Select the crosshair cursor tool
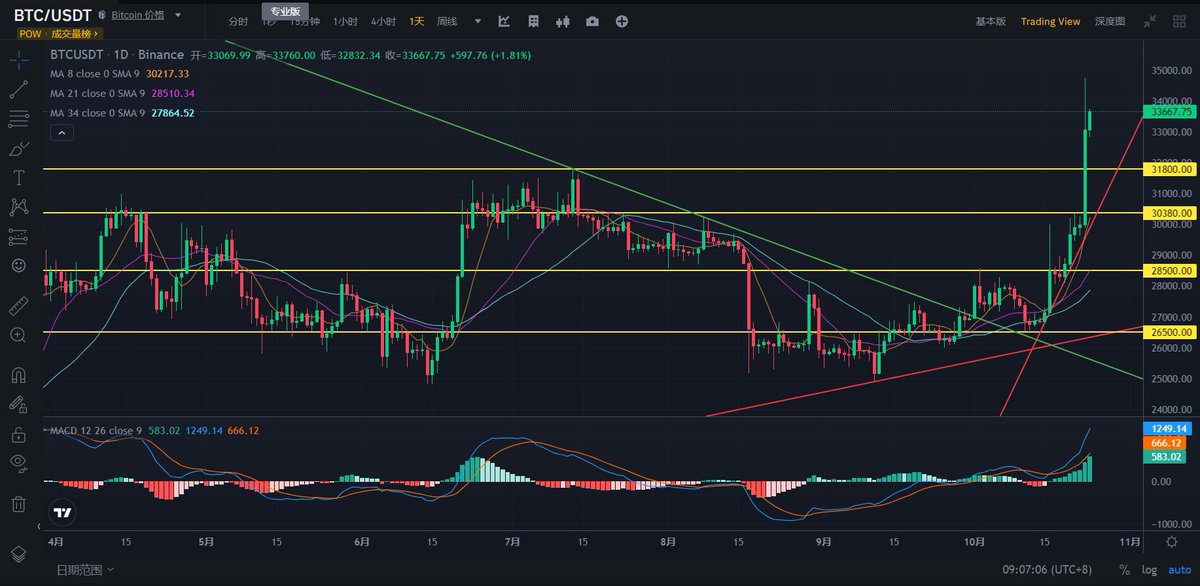 [x=18, y=60]
